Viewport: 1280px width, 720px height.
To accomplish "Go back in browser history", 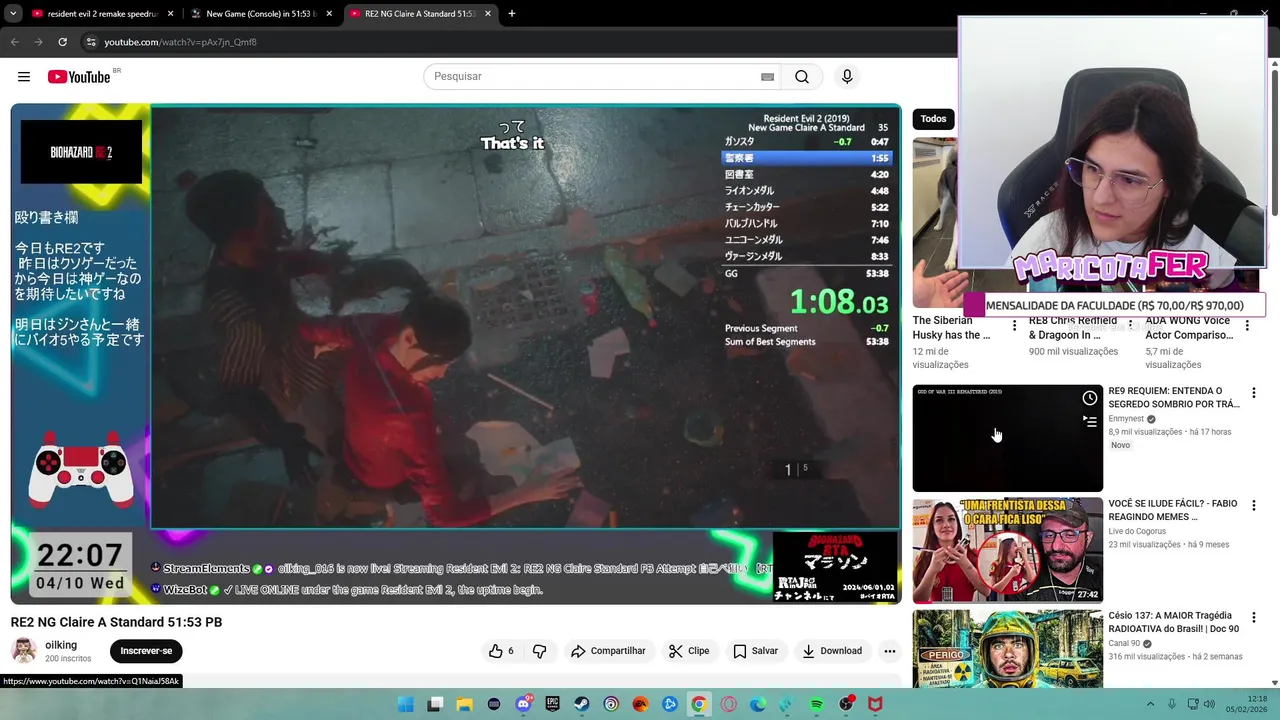I will 14,42.
